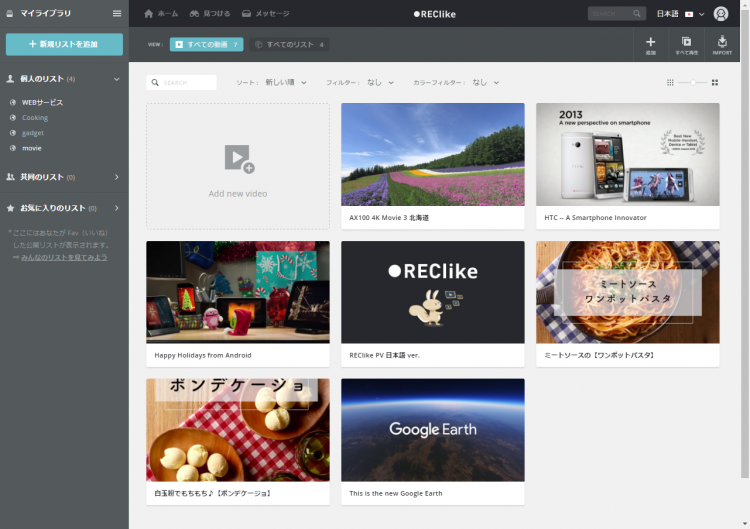Open the REClike PV 日本語 ver. thumbnail
Image resolution: width=750 pixels, height=529 pixels.
[433, 292]
